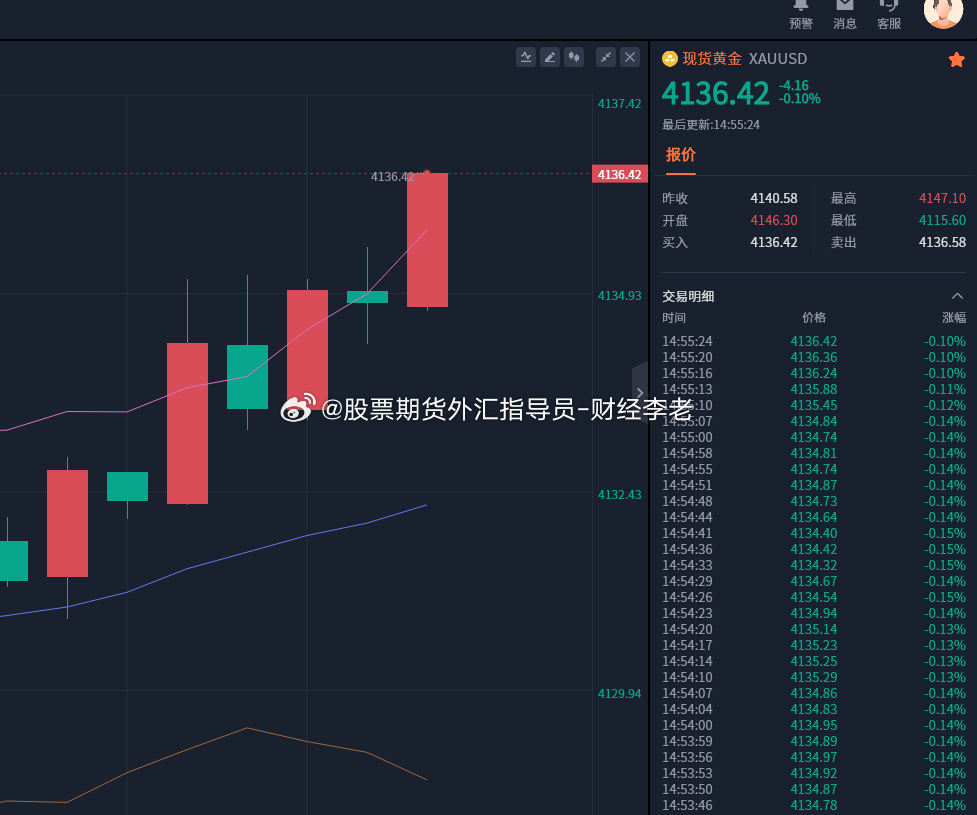Viewport: 977px width, 815px height.
Task: Click the small green doji candlestick
Action: pyautogui.click(x=368, y=297)
